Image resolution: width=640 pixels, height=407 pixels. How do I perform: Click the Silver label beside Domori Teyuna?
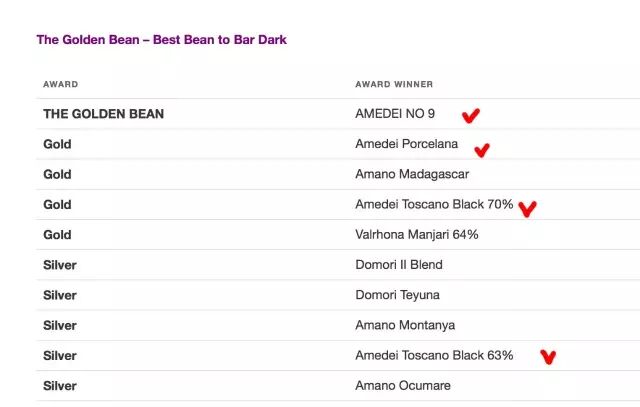(x=60, y=295)
